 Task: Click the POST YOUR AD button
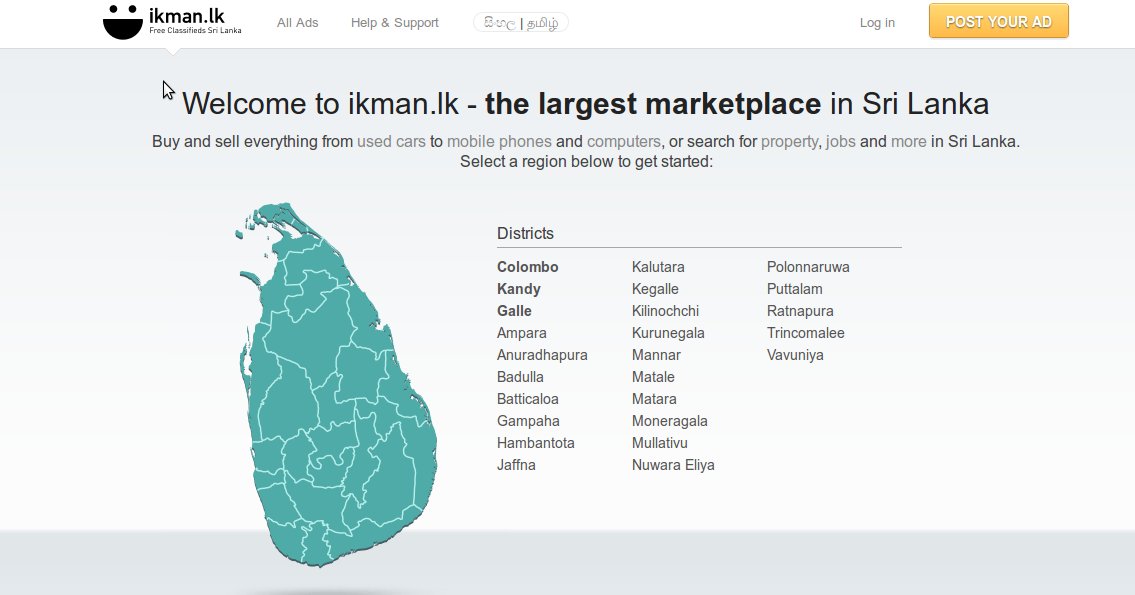[999, 21]
